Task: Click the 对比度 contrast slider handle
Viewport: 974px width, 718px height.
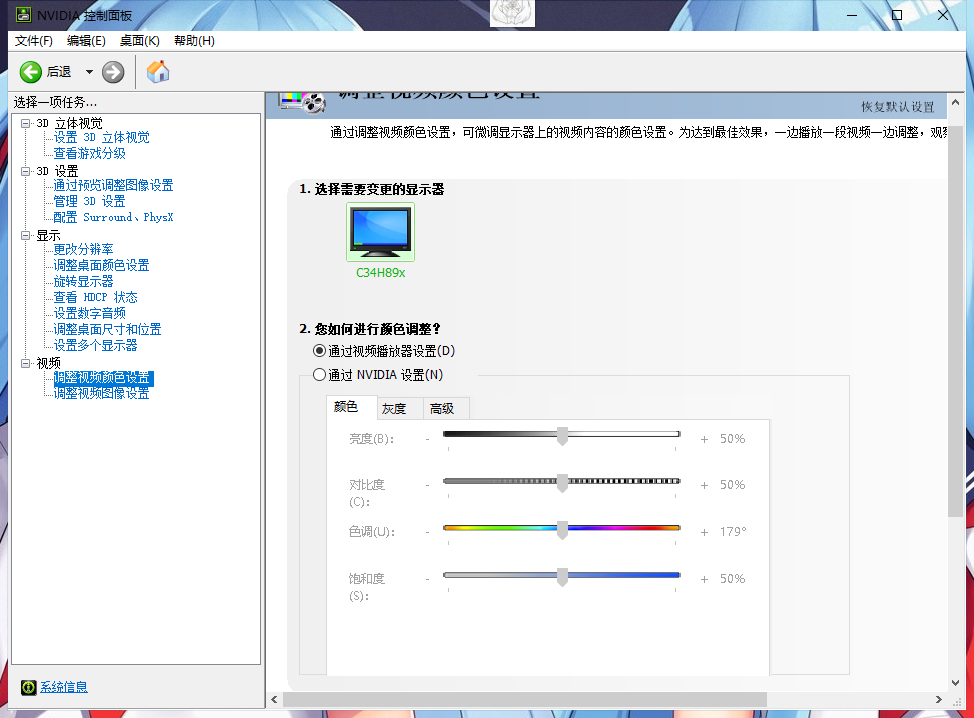Action: click(562, 483)
